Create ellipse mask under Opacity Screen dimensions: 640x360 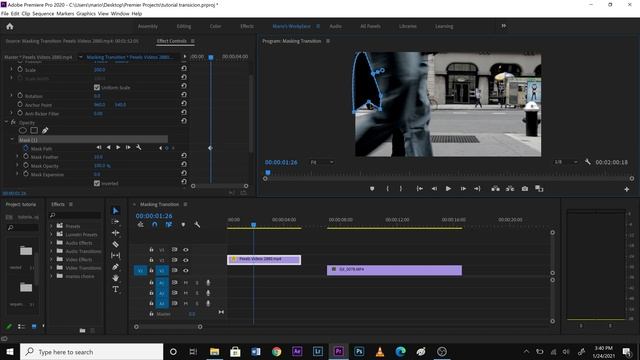click(22, 131)
